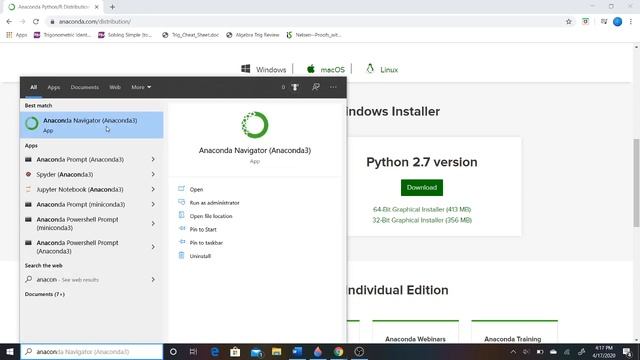Open Microsoft Store from the taskbar

pyautogui.click(x=235, y=352)
